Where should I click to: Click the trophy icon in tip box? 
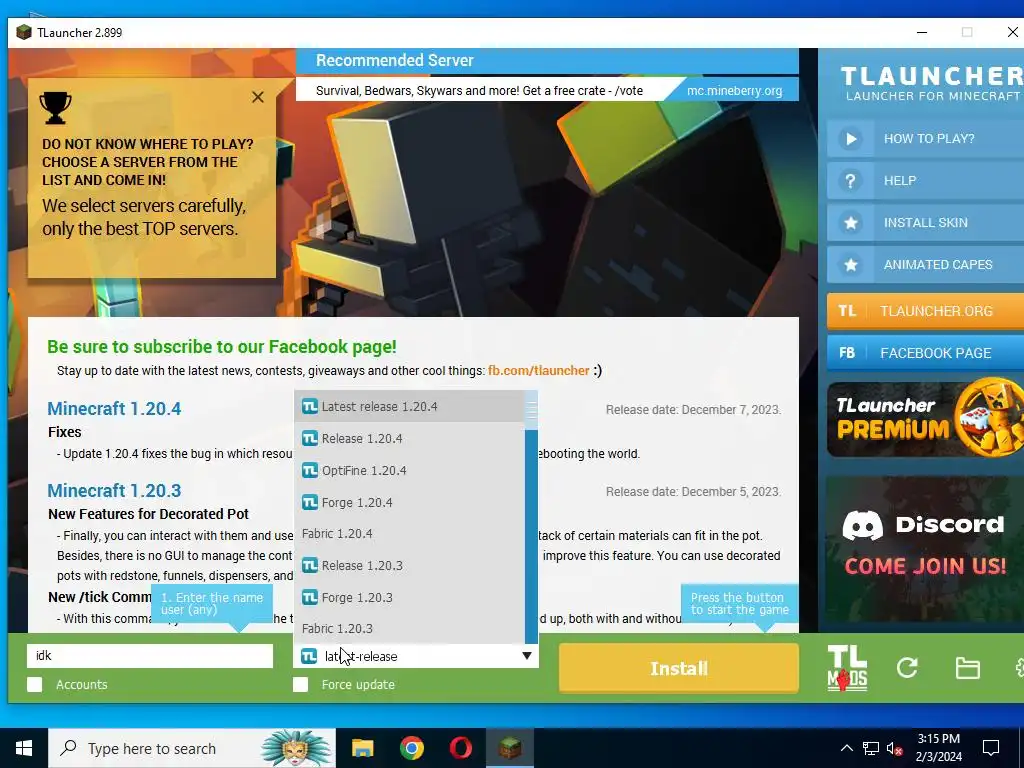pyautogui.click(x=56, y=108)
